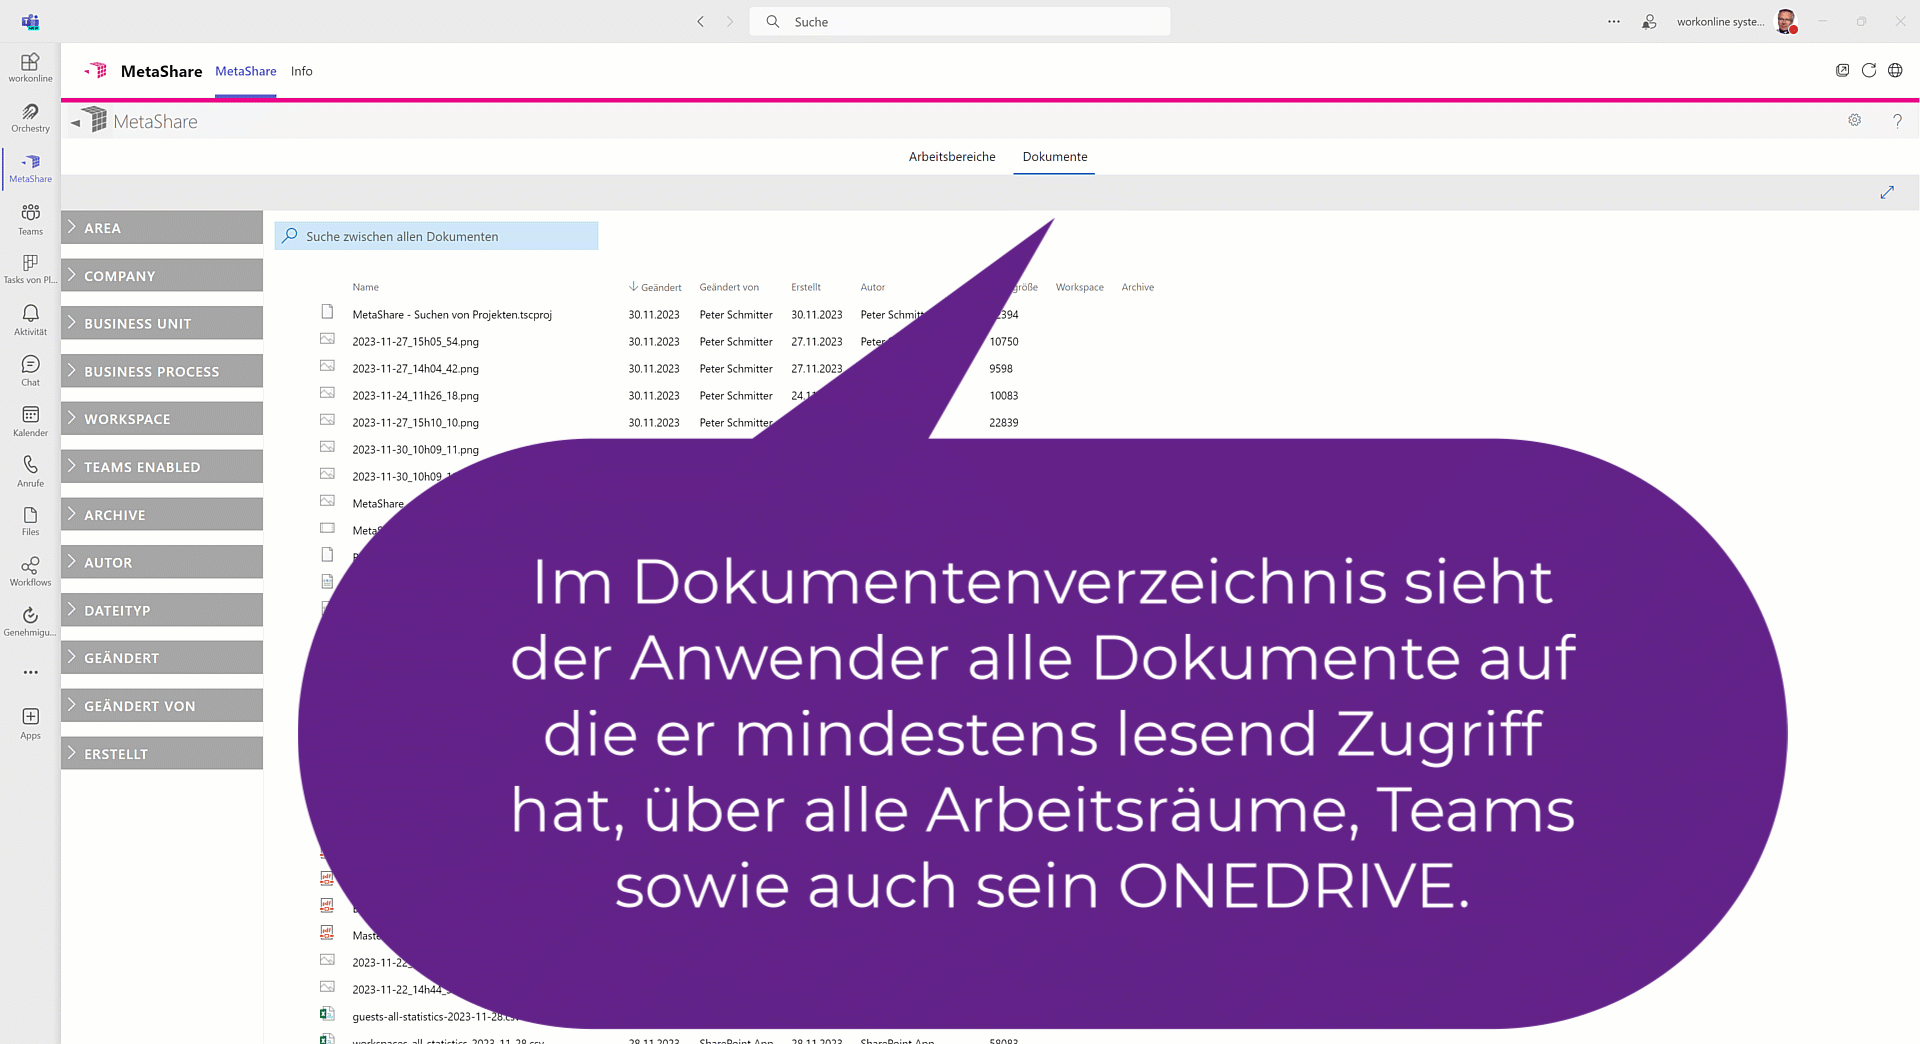Click the reload tab icon
This screenshot has width=1920, height=1044.
pyautogui.click(x=1868, y=71)
